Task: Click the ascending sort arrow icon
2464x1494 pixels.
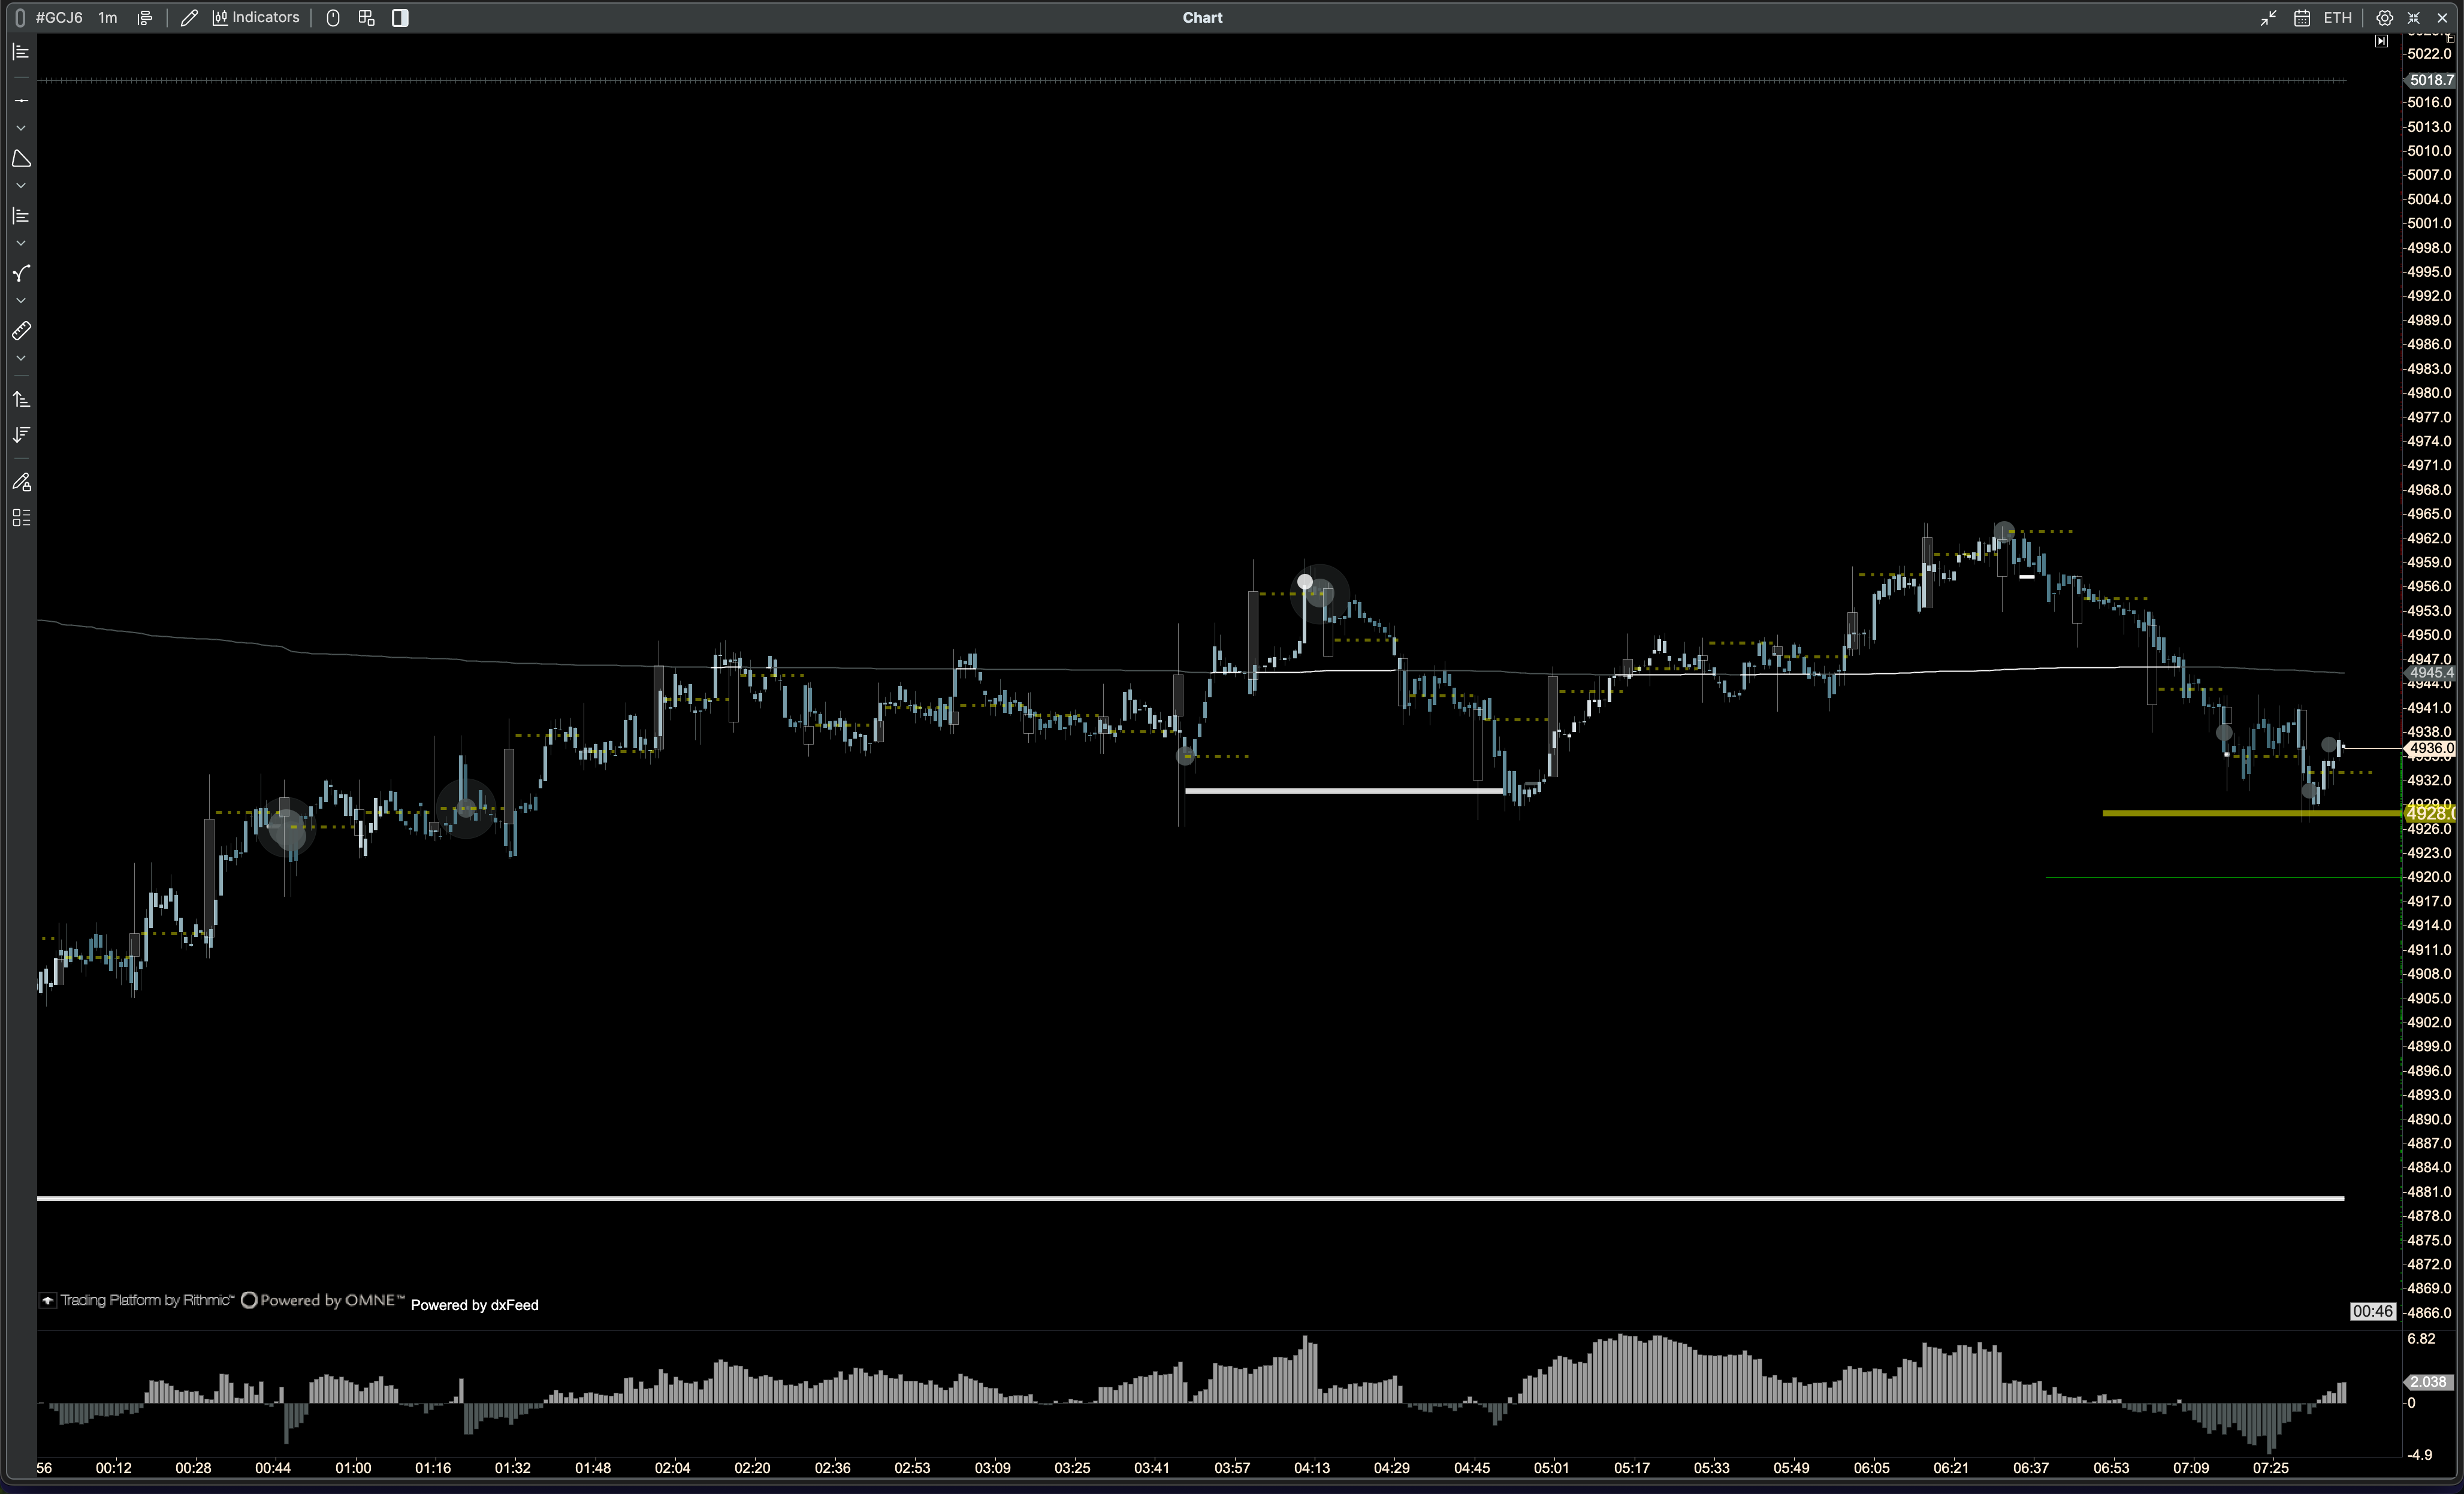Action: tap(21, 399)
